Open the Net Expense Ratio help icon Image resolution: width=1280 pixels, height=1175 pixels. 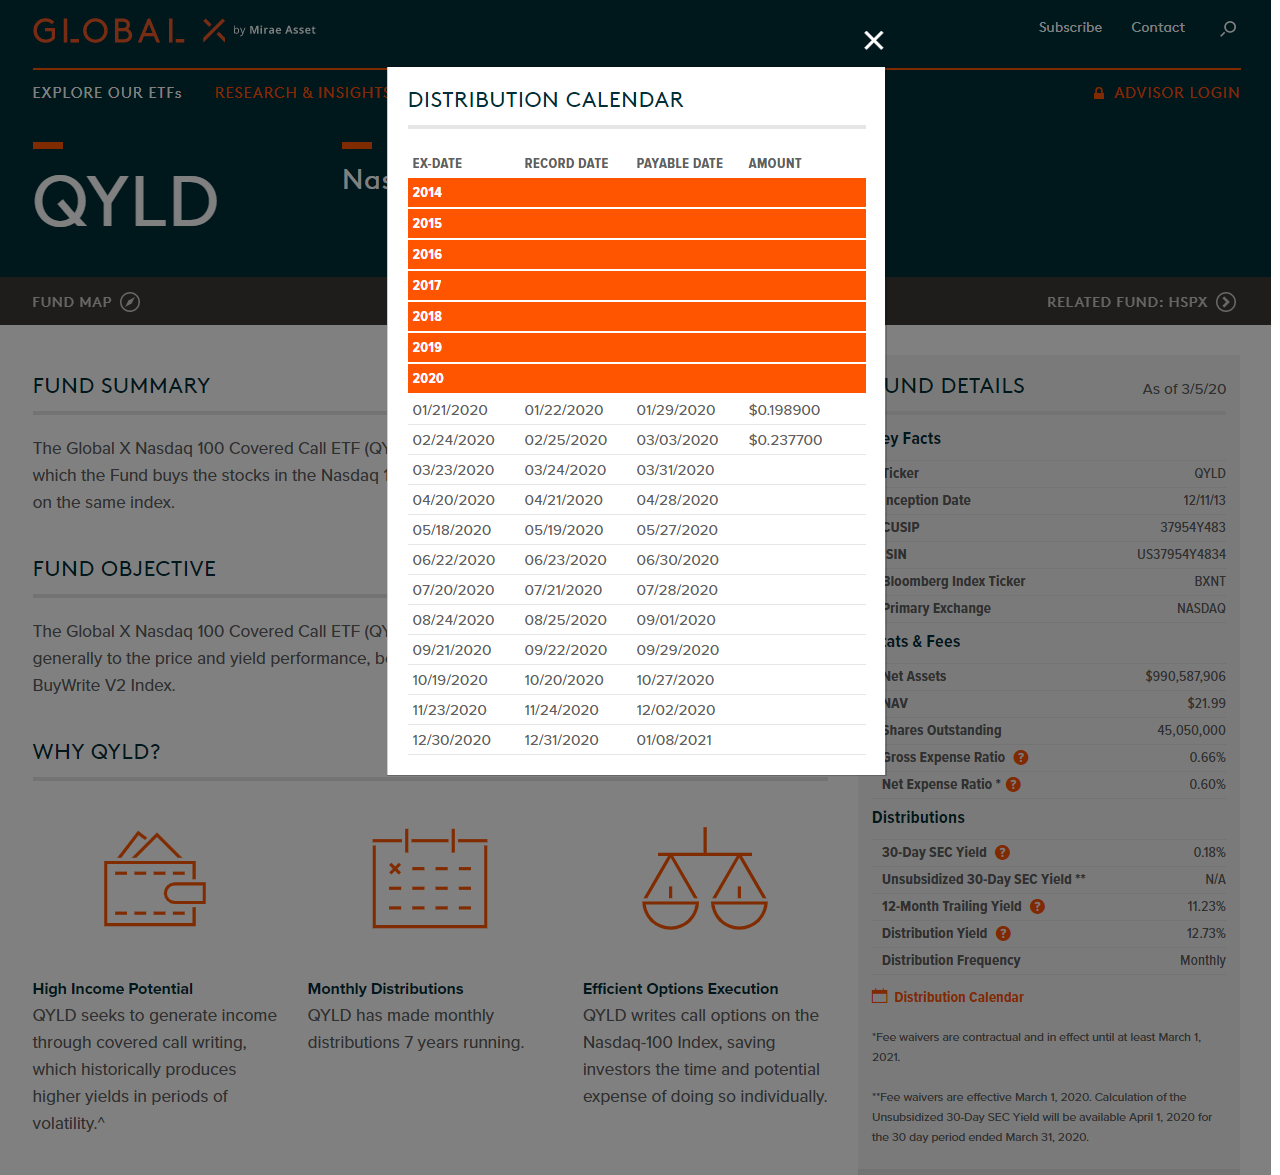point(1013,785)
